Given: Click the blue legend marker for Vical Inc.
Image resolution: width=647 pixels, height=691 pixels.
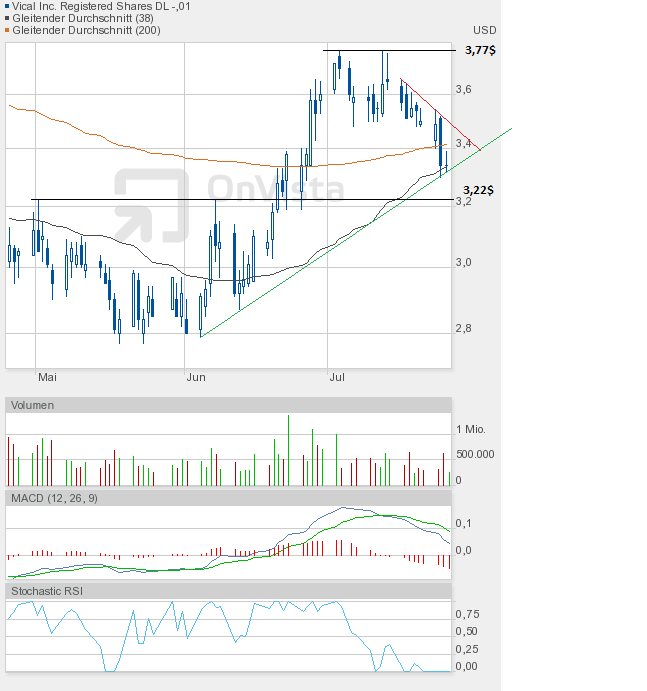Looking at the screenshot, I should [x=7, y=7].
